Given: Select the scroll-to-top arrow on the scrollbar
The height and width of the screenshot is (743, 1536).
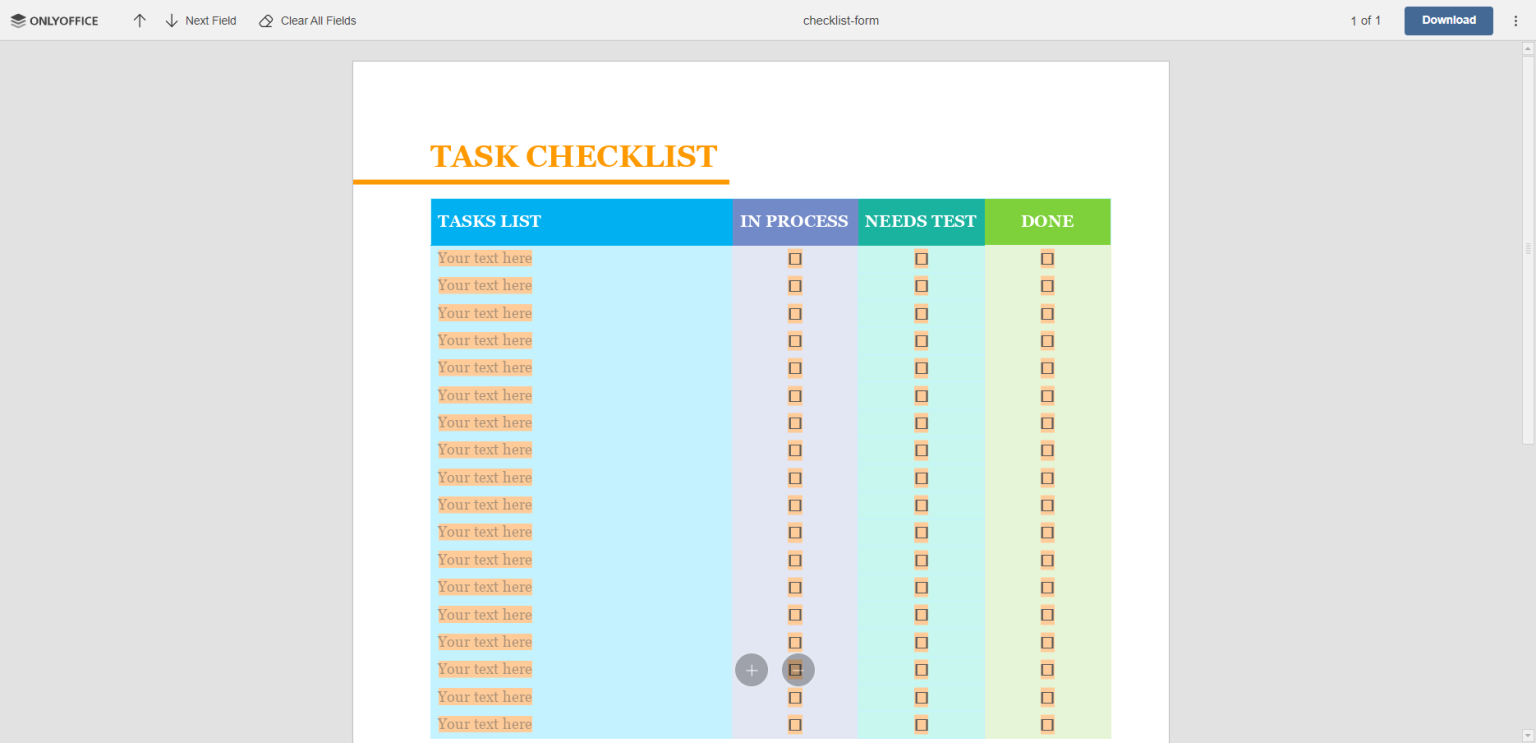Looking at the screenshot, I should [1528, 47].
